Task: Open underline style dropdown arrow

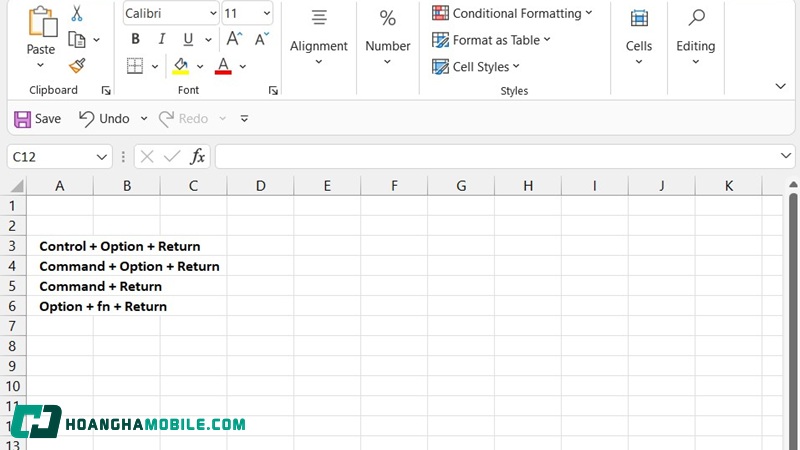Action: (x=208, y=39)
